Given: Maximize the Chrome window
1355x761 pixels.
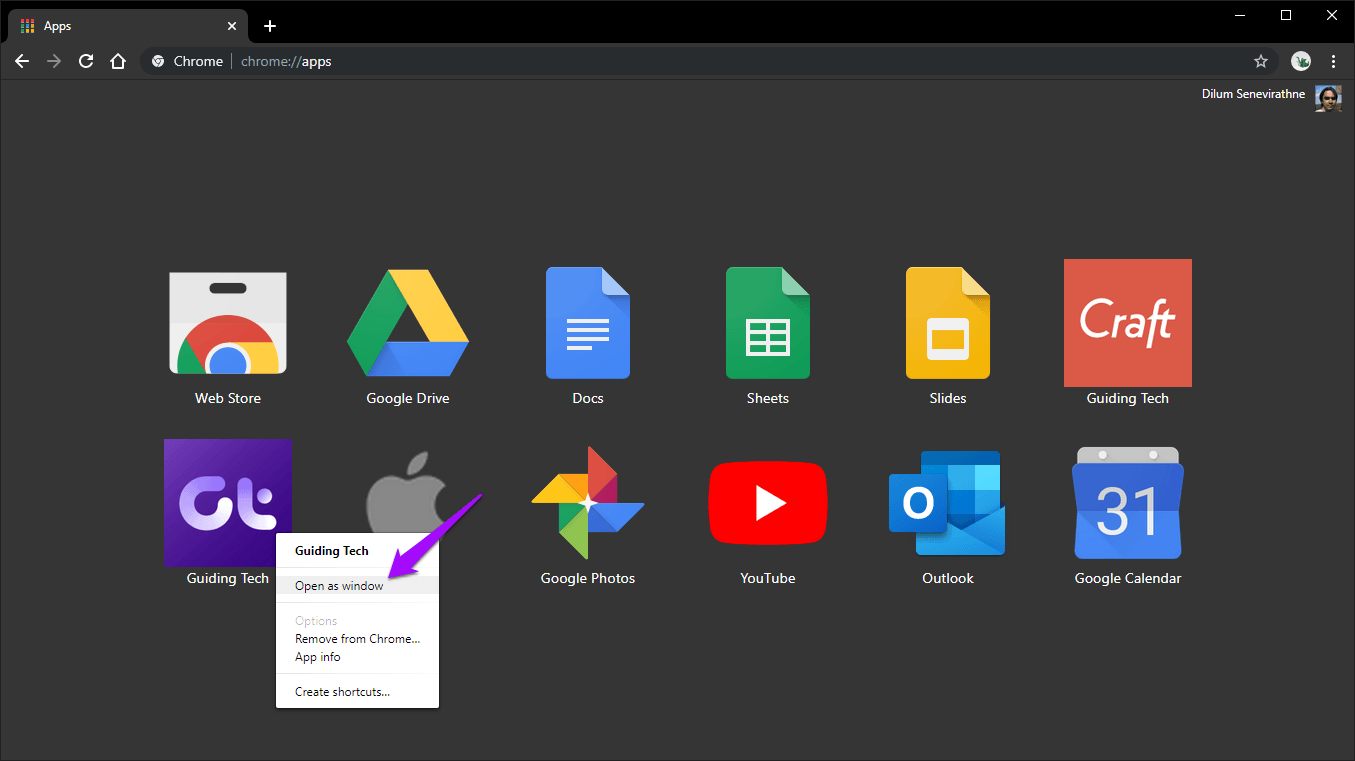Looking at the screenshot, I should 1286,15.
